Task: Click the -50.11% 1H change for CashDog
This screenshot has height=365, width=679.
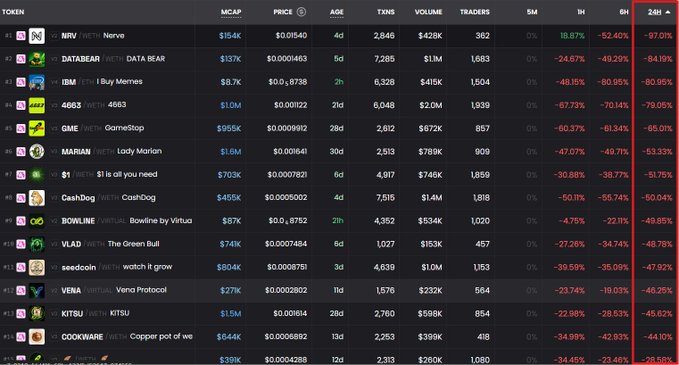Action: [x=569, y=198]
